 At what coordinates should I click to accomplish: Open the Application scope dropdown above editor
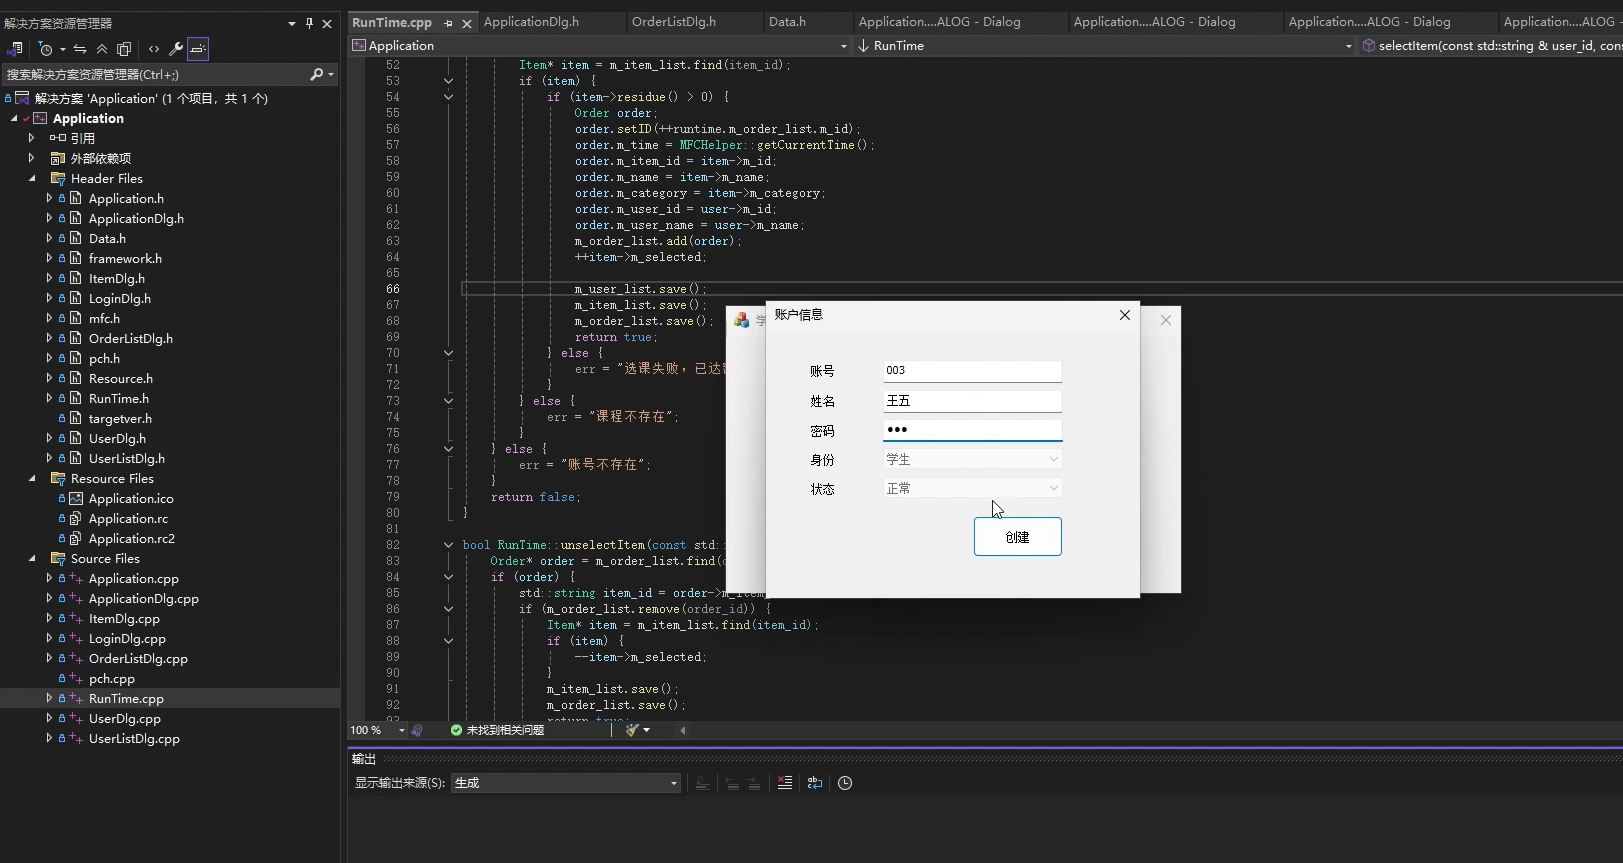[x=600, y=46]
